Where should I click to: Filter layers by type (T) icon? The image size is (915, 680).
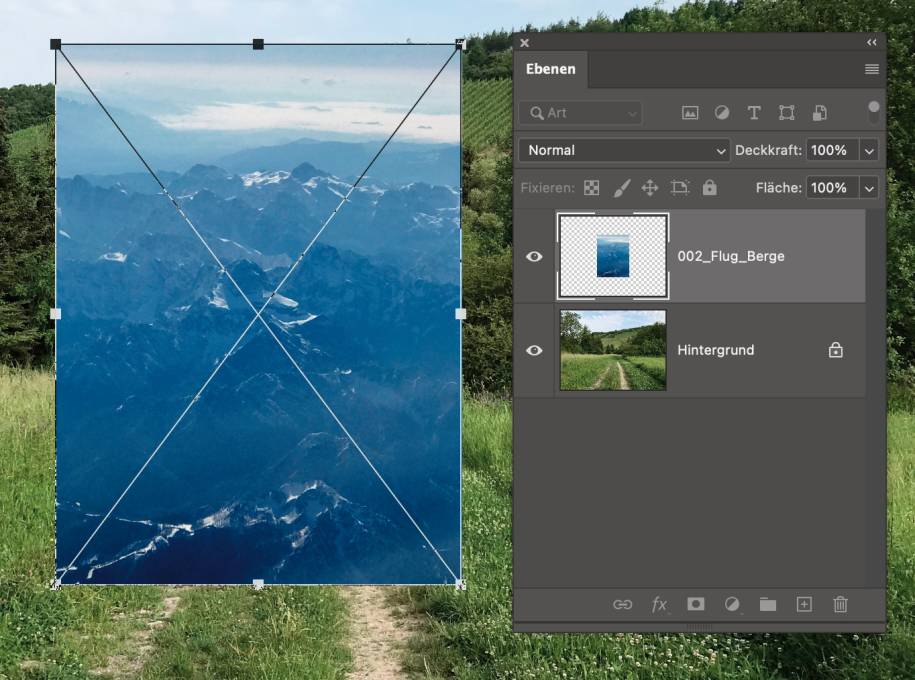tap(754, 113)
